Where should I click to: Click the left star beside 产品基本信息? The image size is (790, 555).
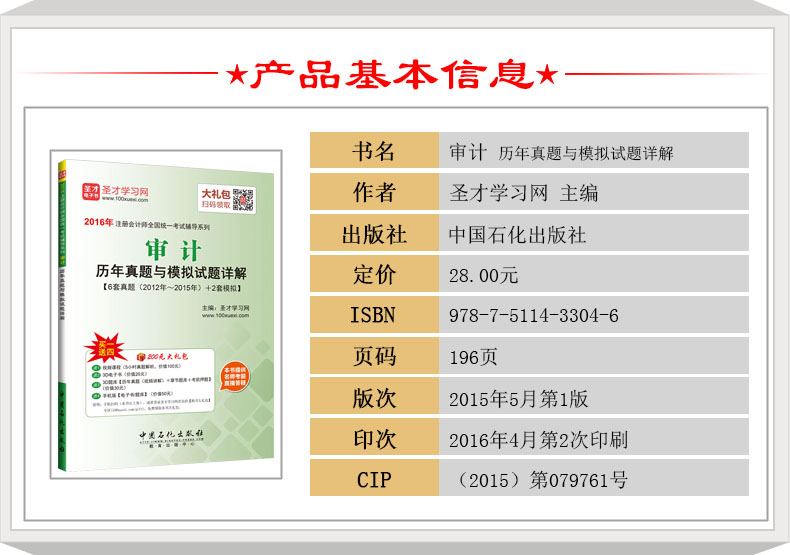[235, 75]
